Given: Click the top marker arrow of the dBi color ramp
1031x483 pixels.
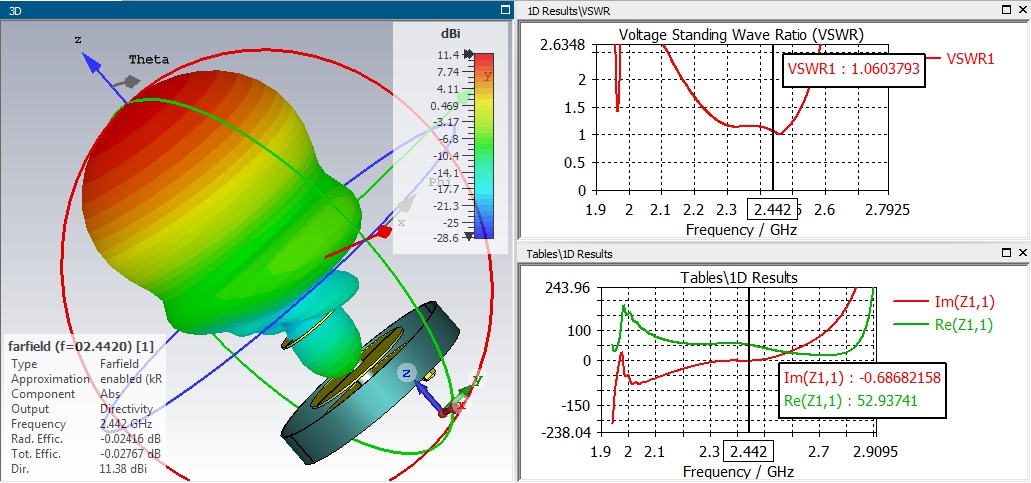Looking at the screenshot, I should tap(468, 54).
